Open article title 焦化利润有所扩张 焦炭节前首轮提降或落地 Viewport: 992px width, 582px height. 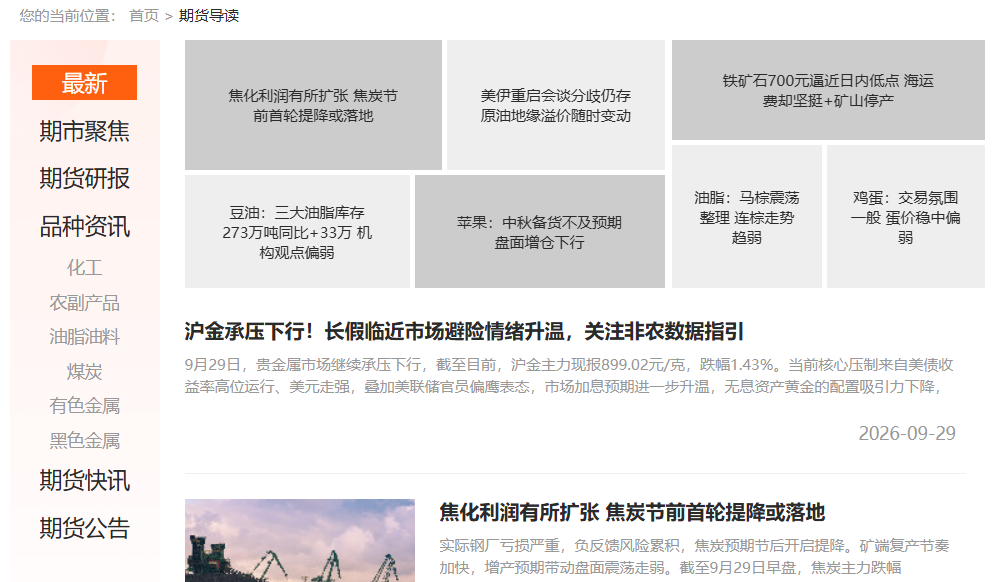632,512
